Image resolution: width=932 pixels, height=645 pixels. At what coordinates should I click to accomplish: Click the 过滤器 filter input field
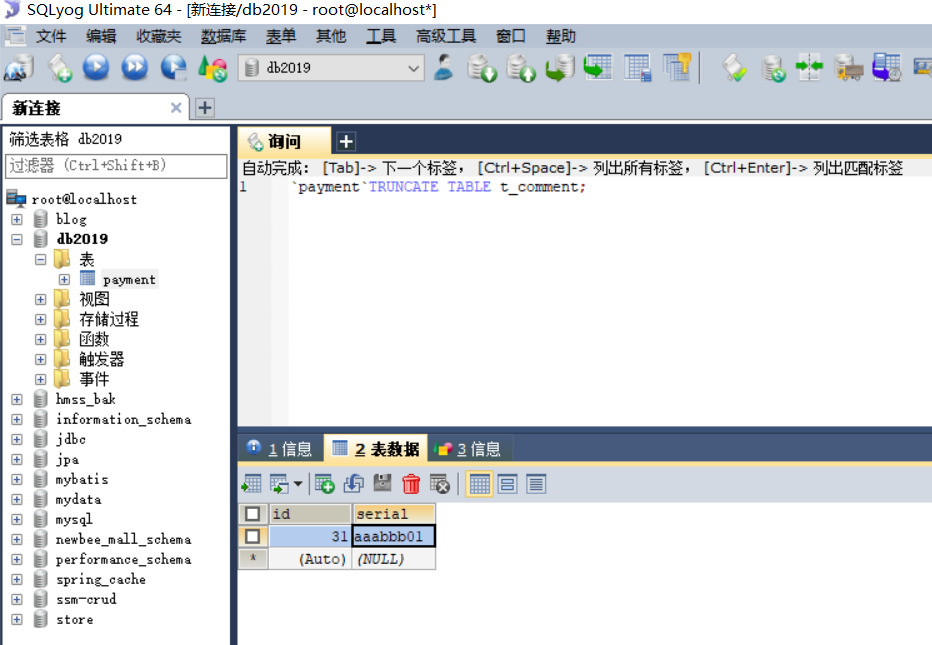(x=117, y=165)
